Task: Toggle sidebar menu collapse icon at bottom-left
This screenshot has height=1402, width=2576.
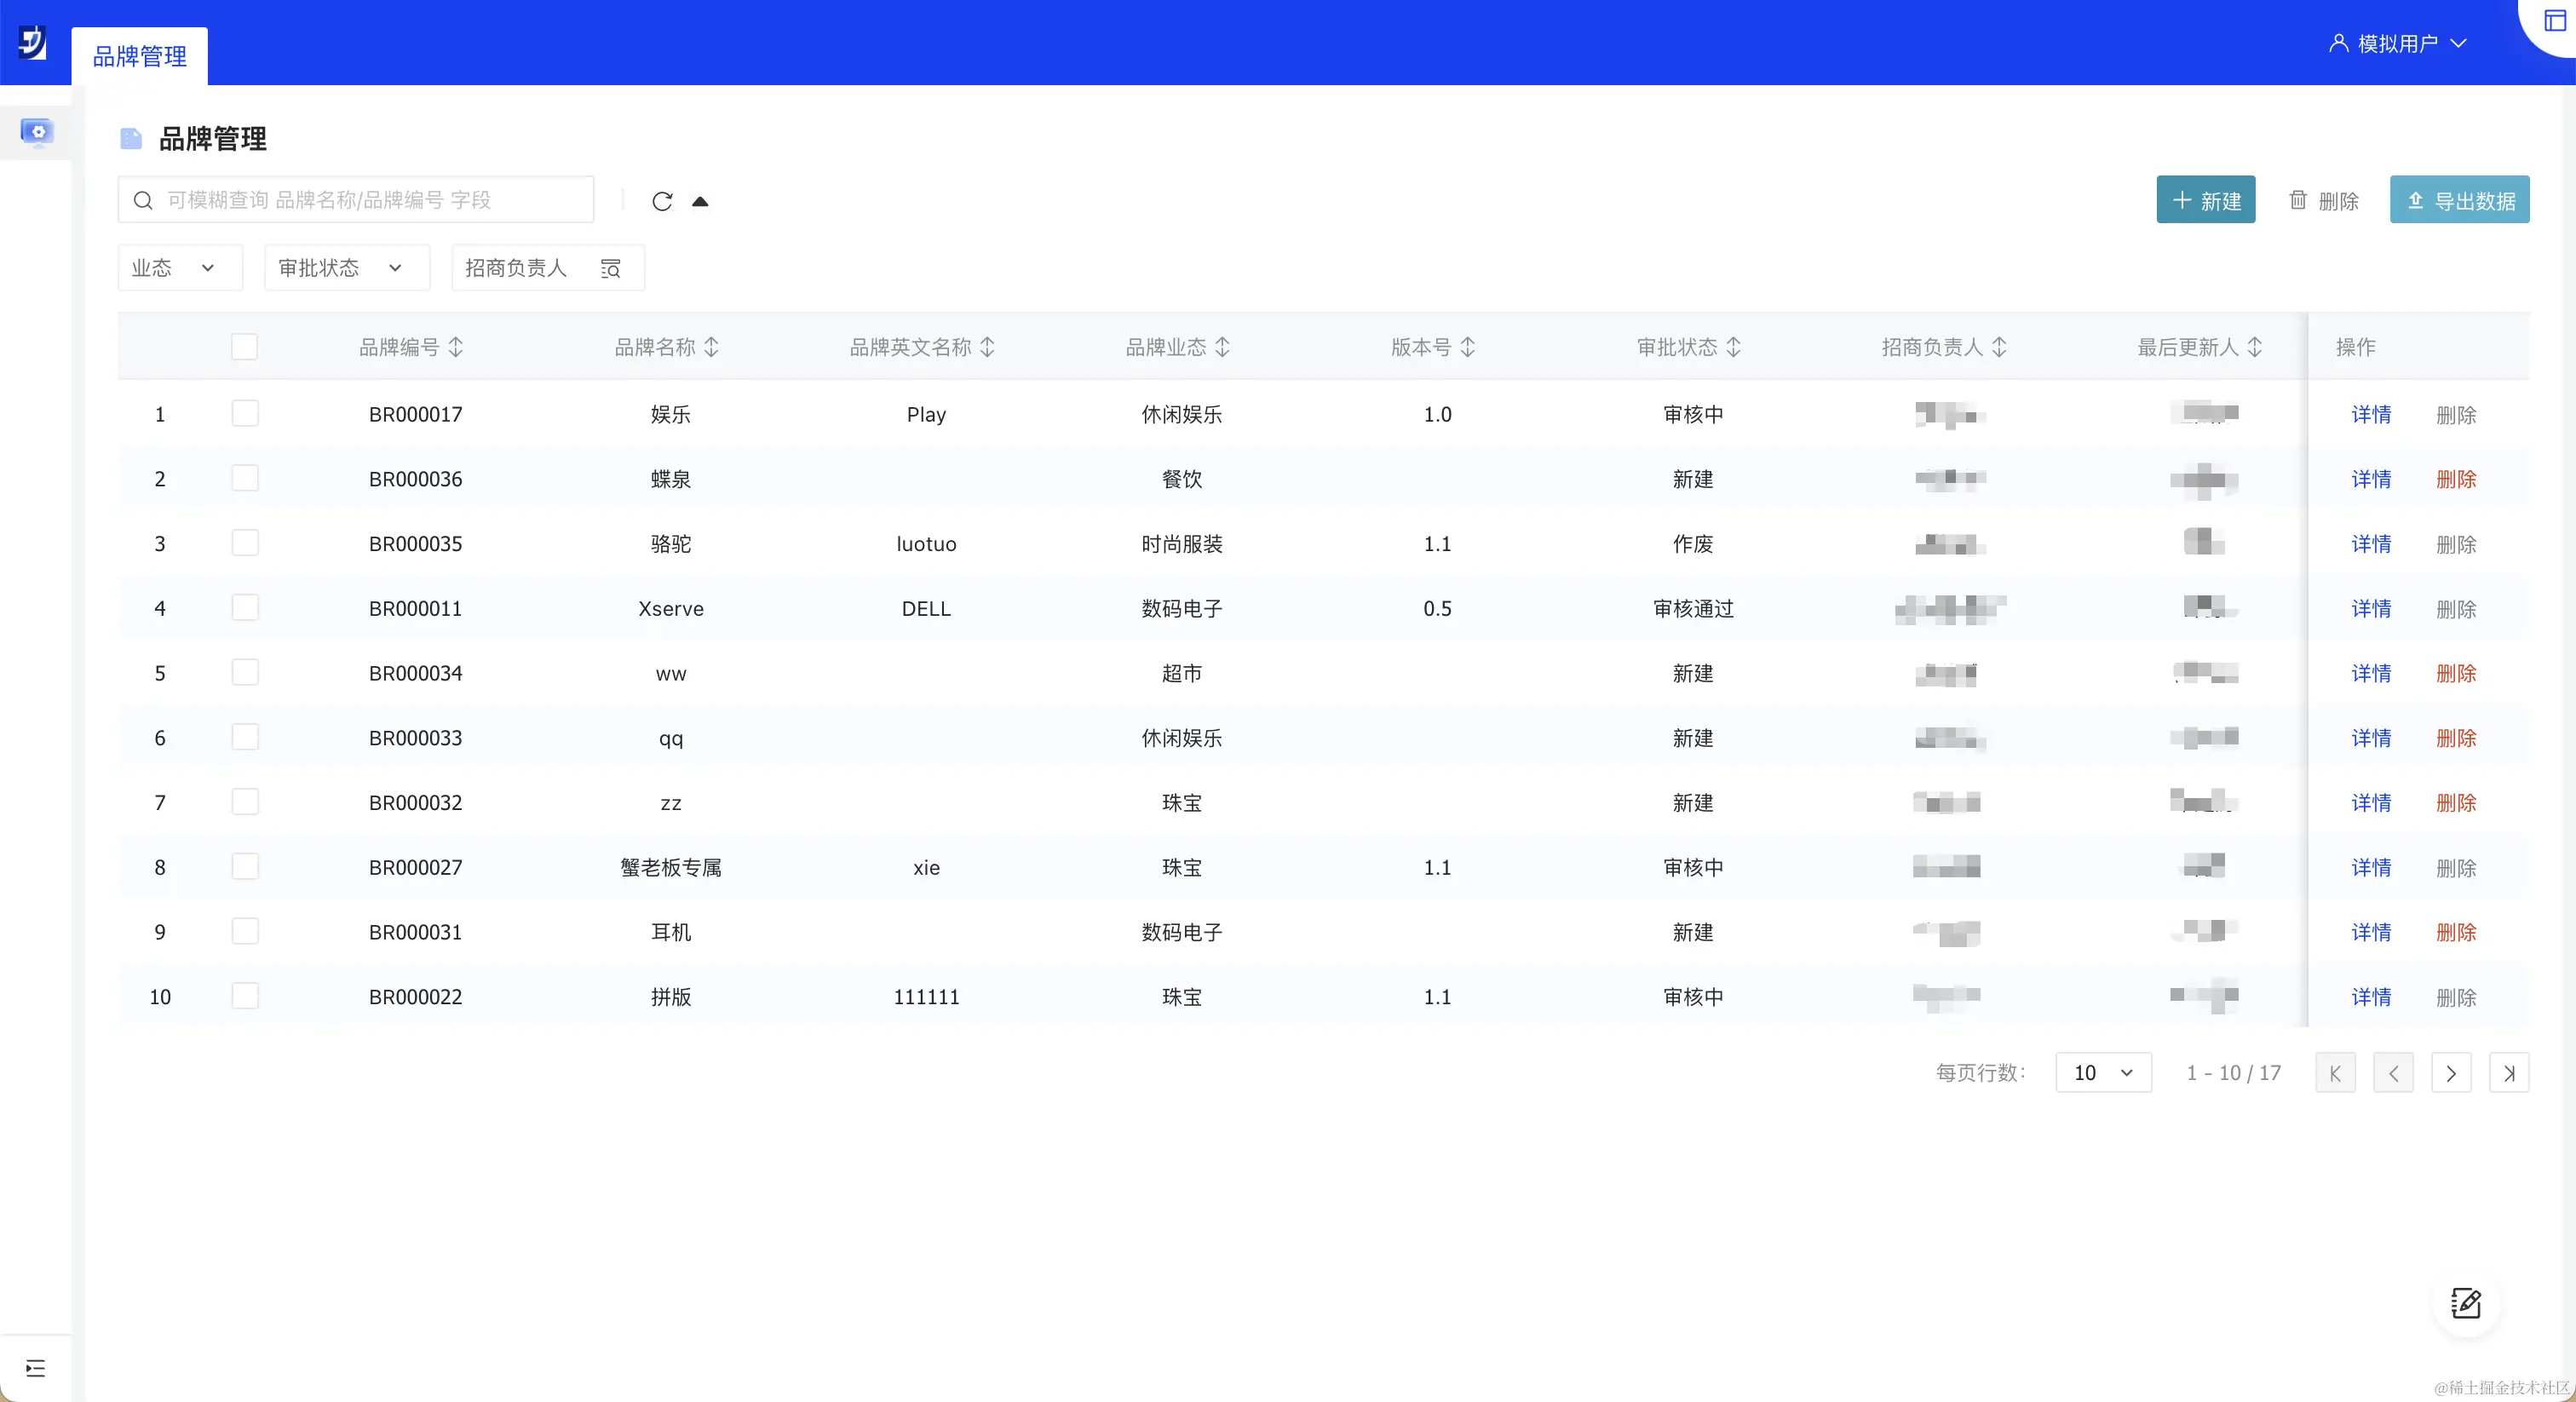Action: coord(36,1368)
